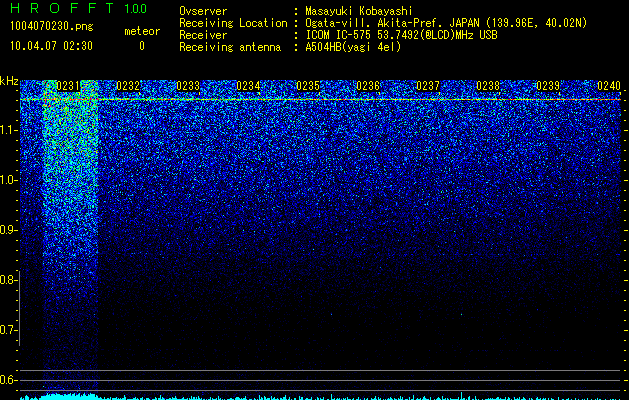The height and width of the screenshot is (400, 629).
Task: Click the 0236 time marker
Action: coord(368,86)
